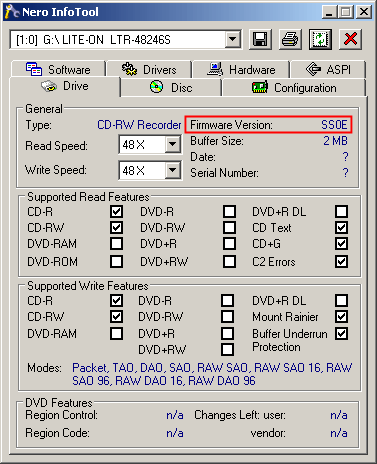Minimize the Nero InfoTool window
Viewport: 377px width, 464px height.
[x=329, y=12]
